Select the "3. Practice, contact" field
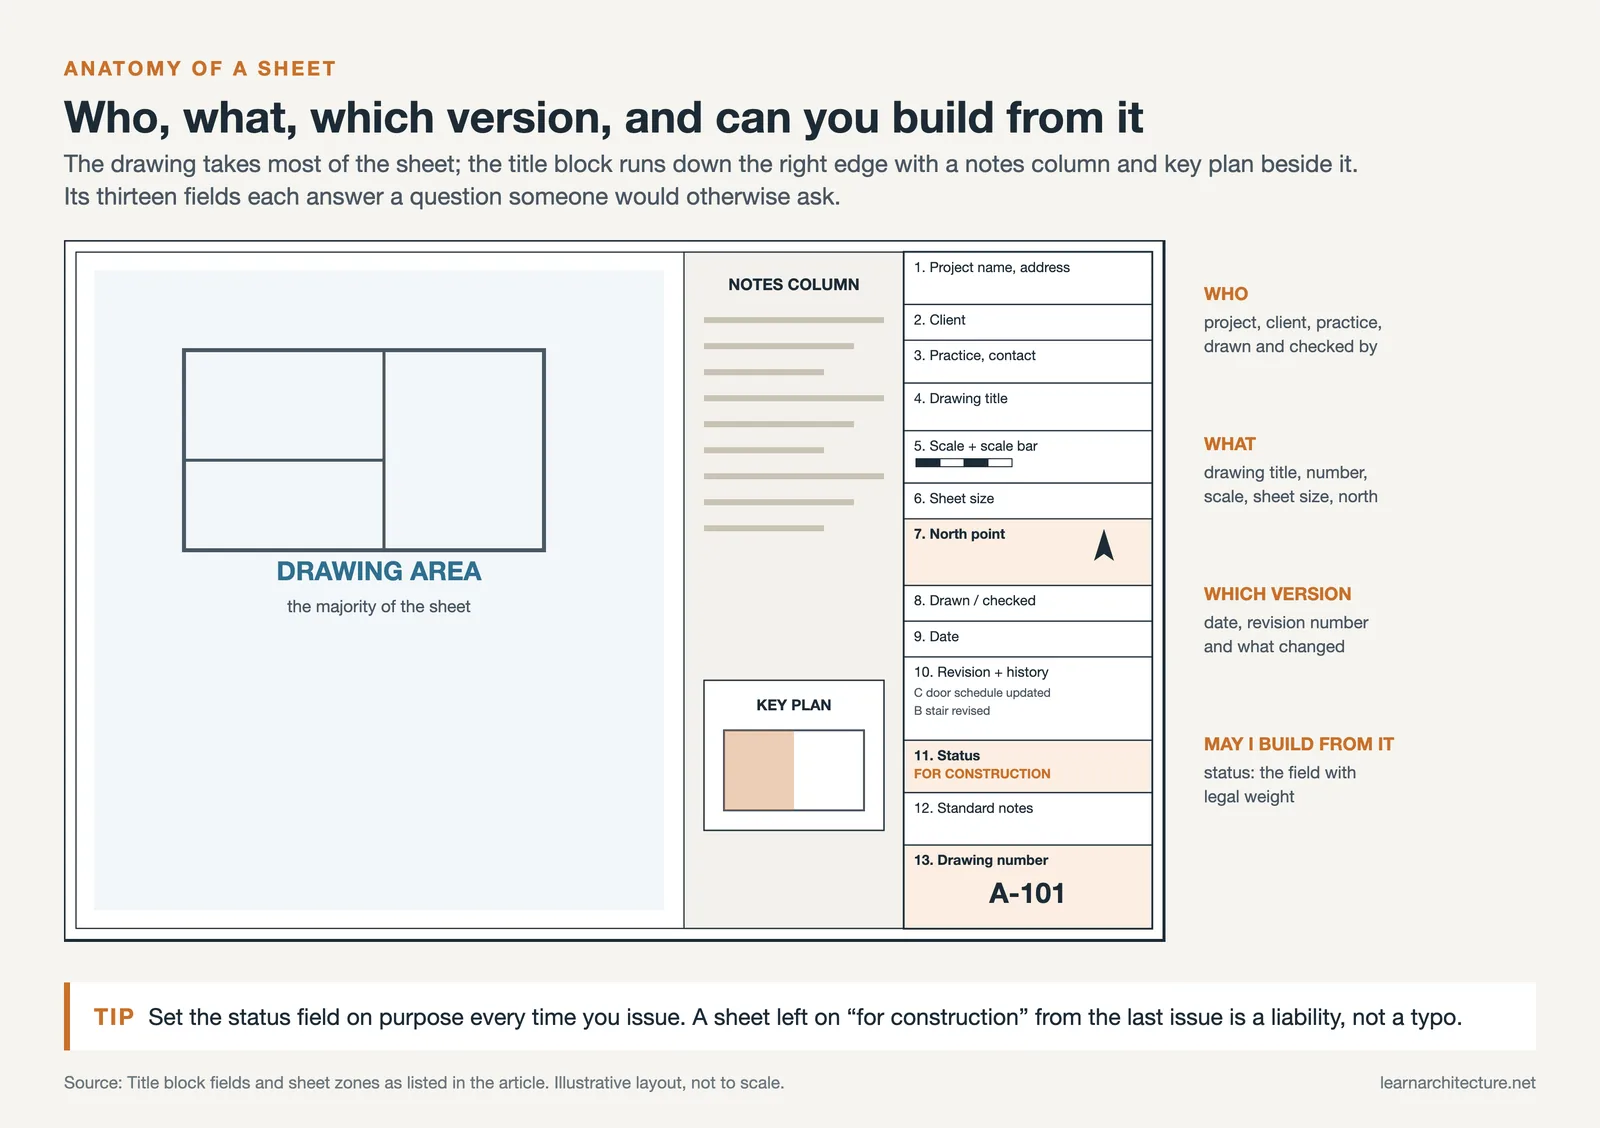The height and width of the screenshot is (1128, 1600). [x=1028, y=361]
